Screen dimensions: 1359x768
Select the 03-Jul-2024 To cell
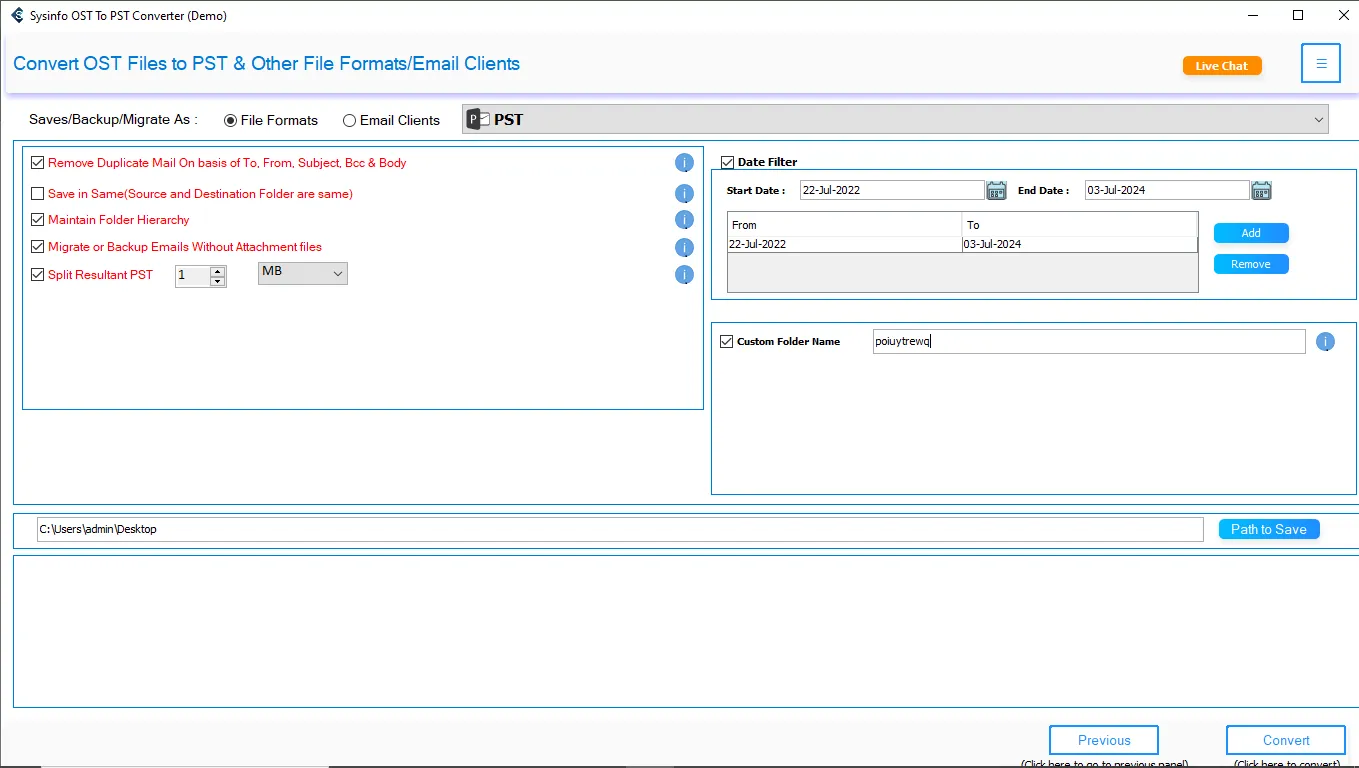[1080, 244]
